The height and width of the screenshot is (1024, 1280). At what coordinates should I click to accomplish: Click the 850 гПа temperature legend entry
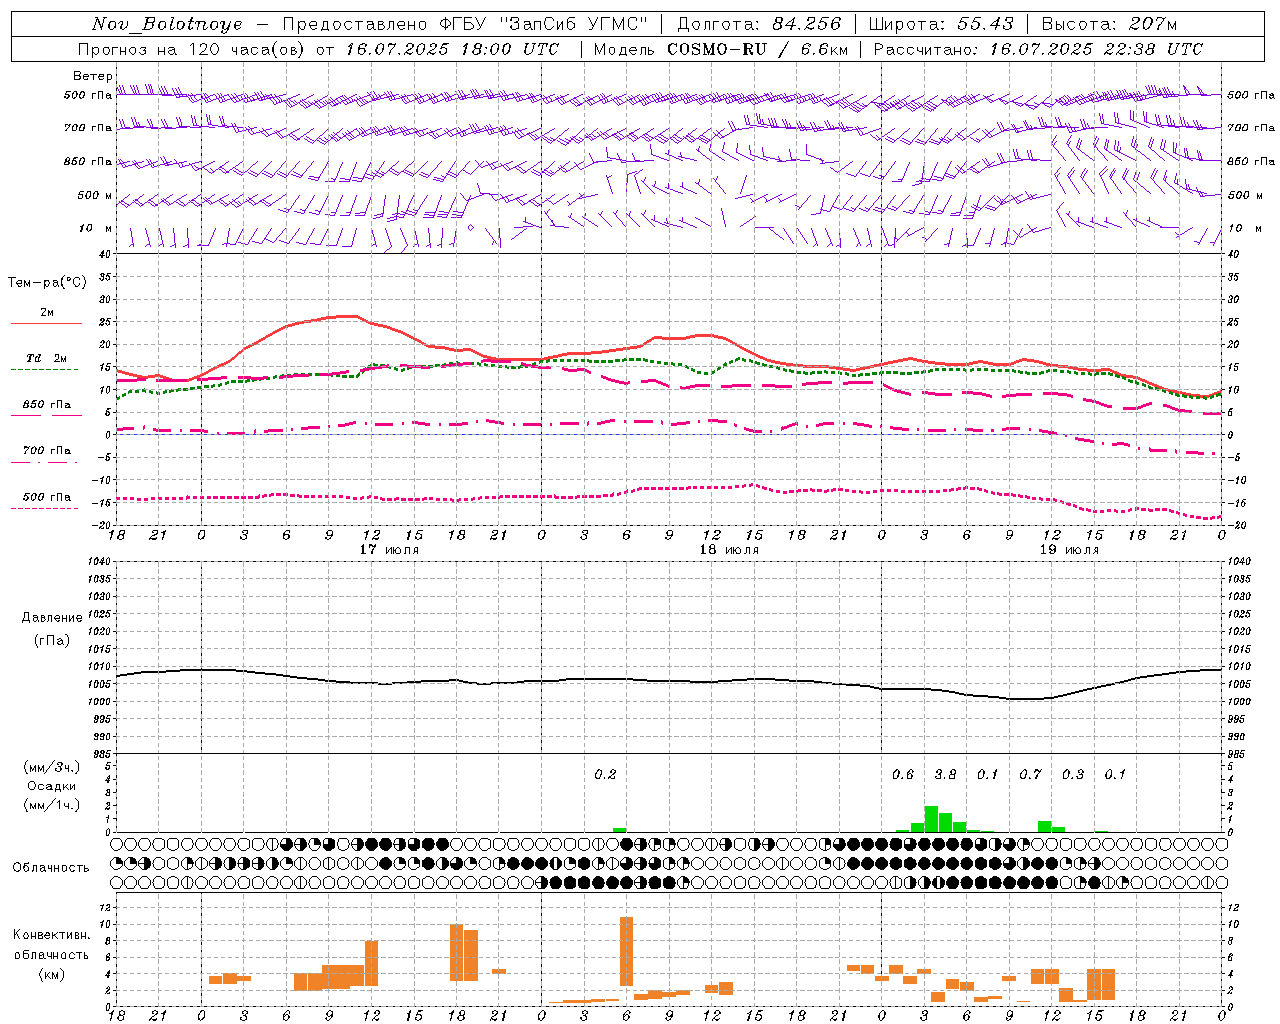click(46, 405)
